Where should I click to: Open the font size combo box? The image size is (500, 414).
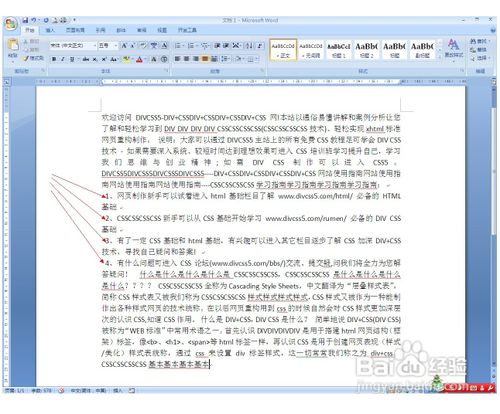[x=108, y=45]
